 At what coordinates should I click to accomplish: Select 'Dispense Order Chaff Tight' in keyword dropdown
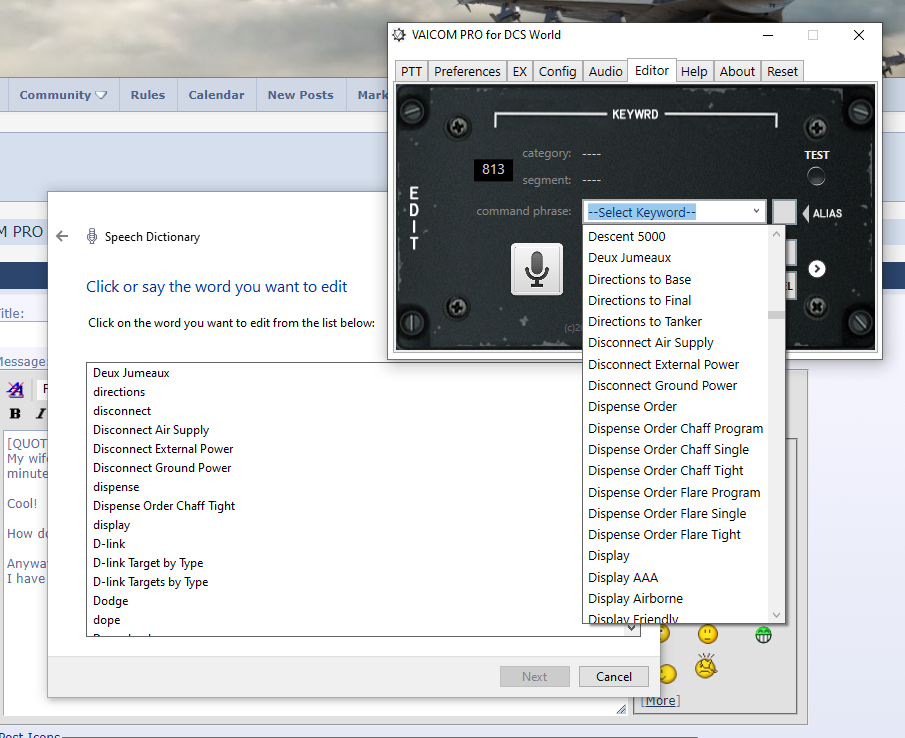tap(676, 471)
